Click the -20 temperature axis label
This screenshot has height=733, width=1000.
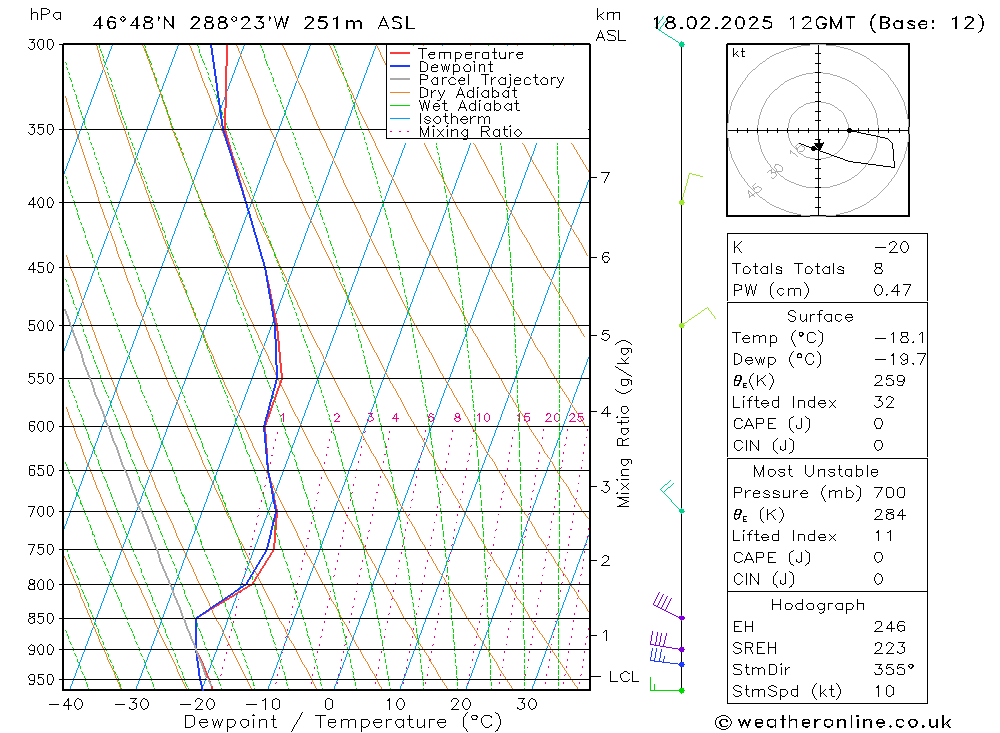pyautogui.click(x=196, y=704)
